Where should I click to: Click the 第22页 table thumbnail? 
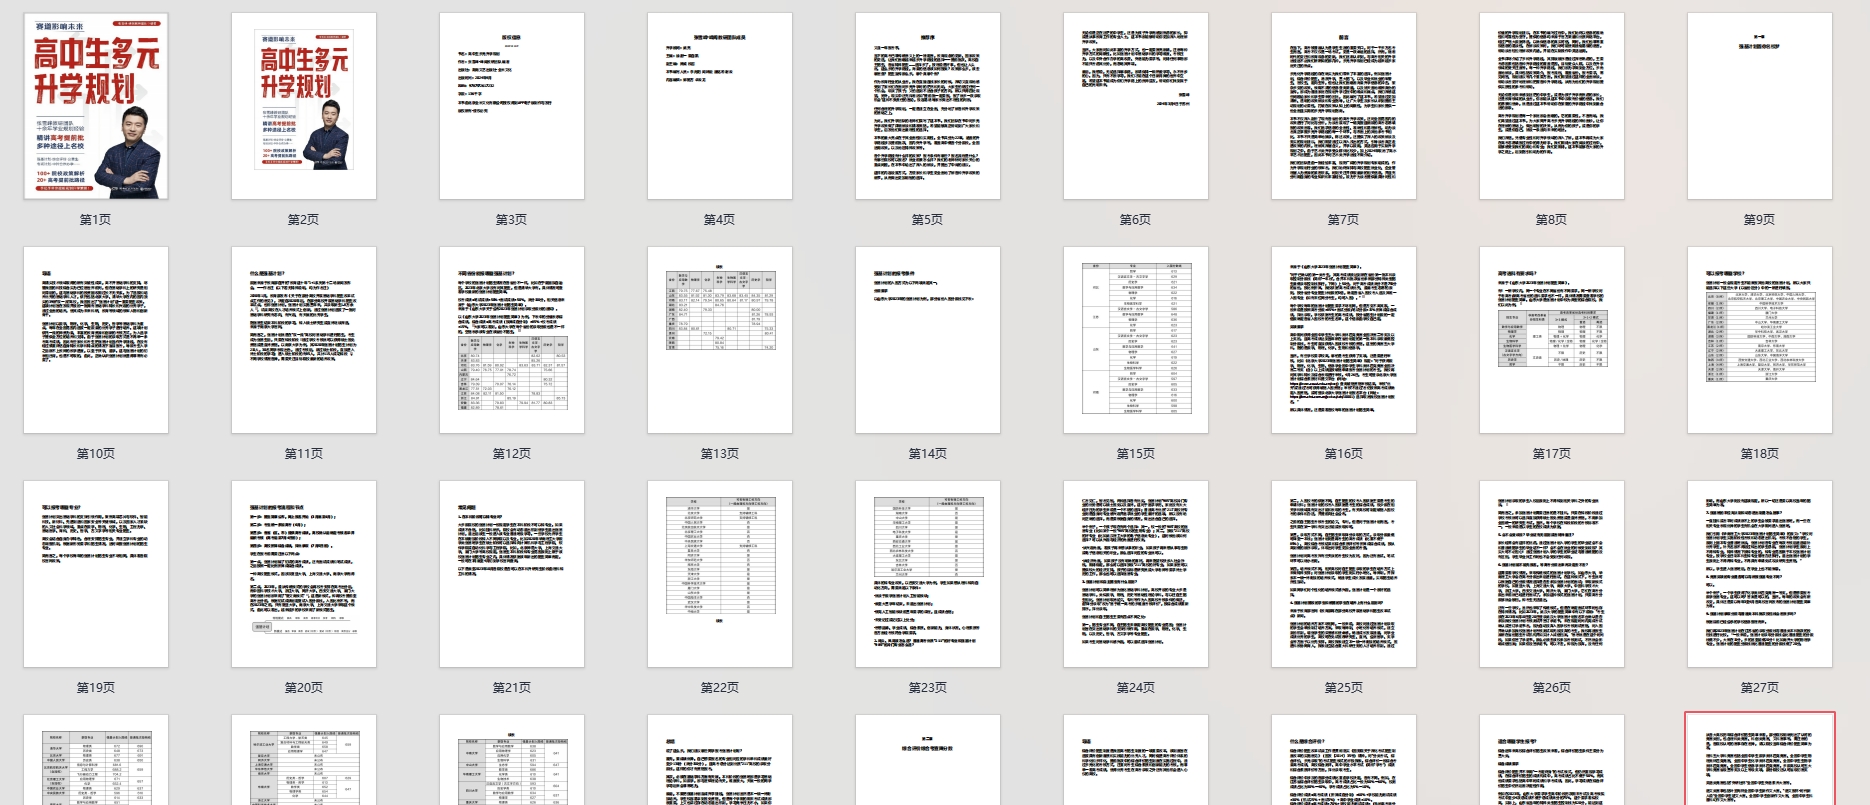pyautogui.click(x=720, y=574)
